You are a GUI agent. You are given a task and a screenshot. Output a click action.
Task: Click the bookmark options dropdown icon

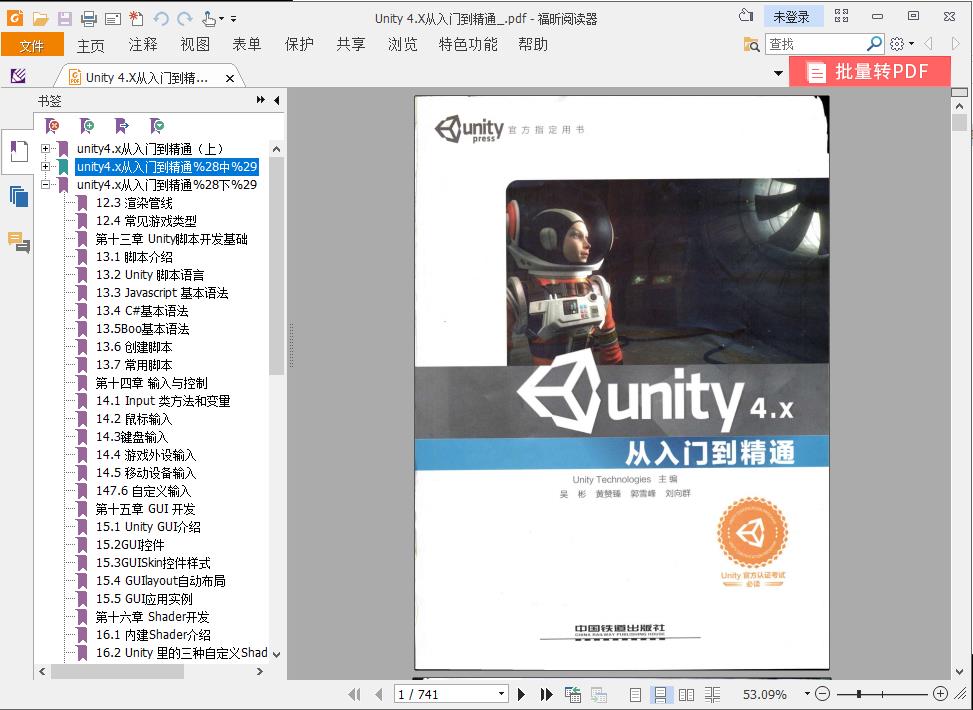[x=157, y=126]
